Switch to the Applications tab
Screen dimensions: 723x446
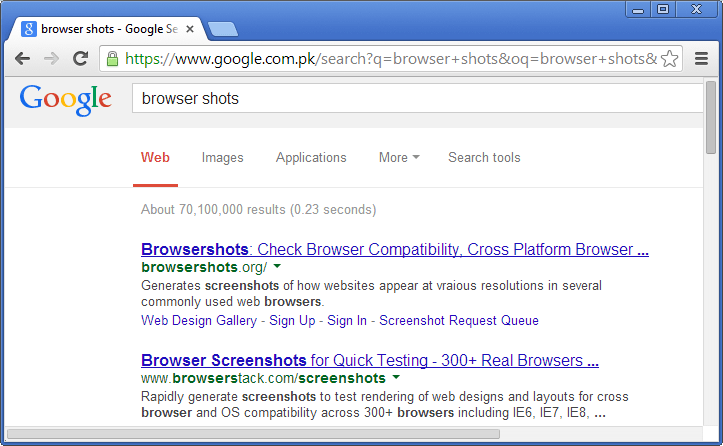[x=311, y=158]
